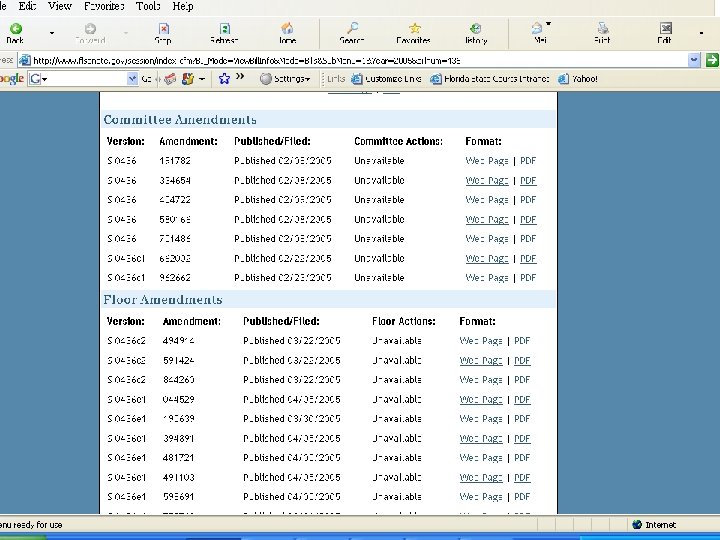The image size is (720, 540).
Task: Open the Search toolbar button
Action: click(351, 32)
